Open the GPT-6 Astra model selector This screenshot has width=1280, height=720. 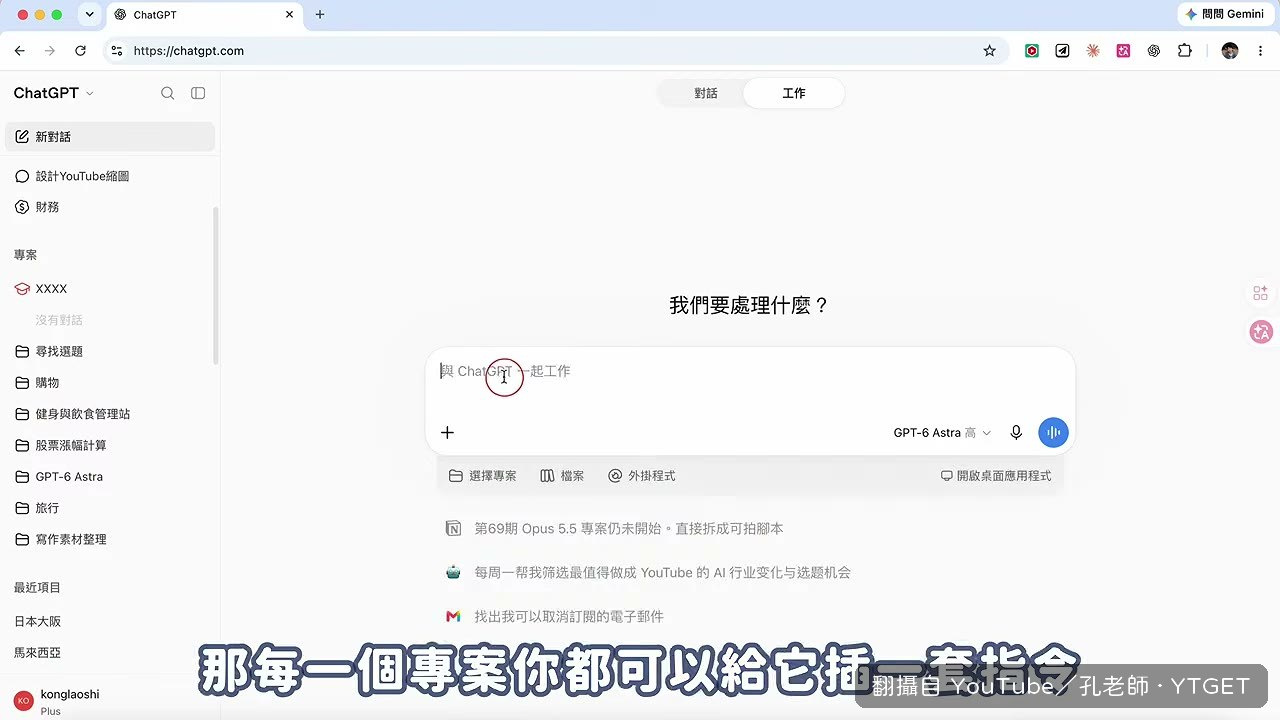[x=942, y=433]
